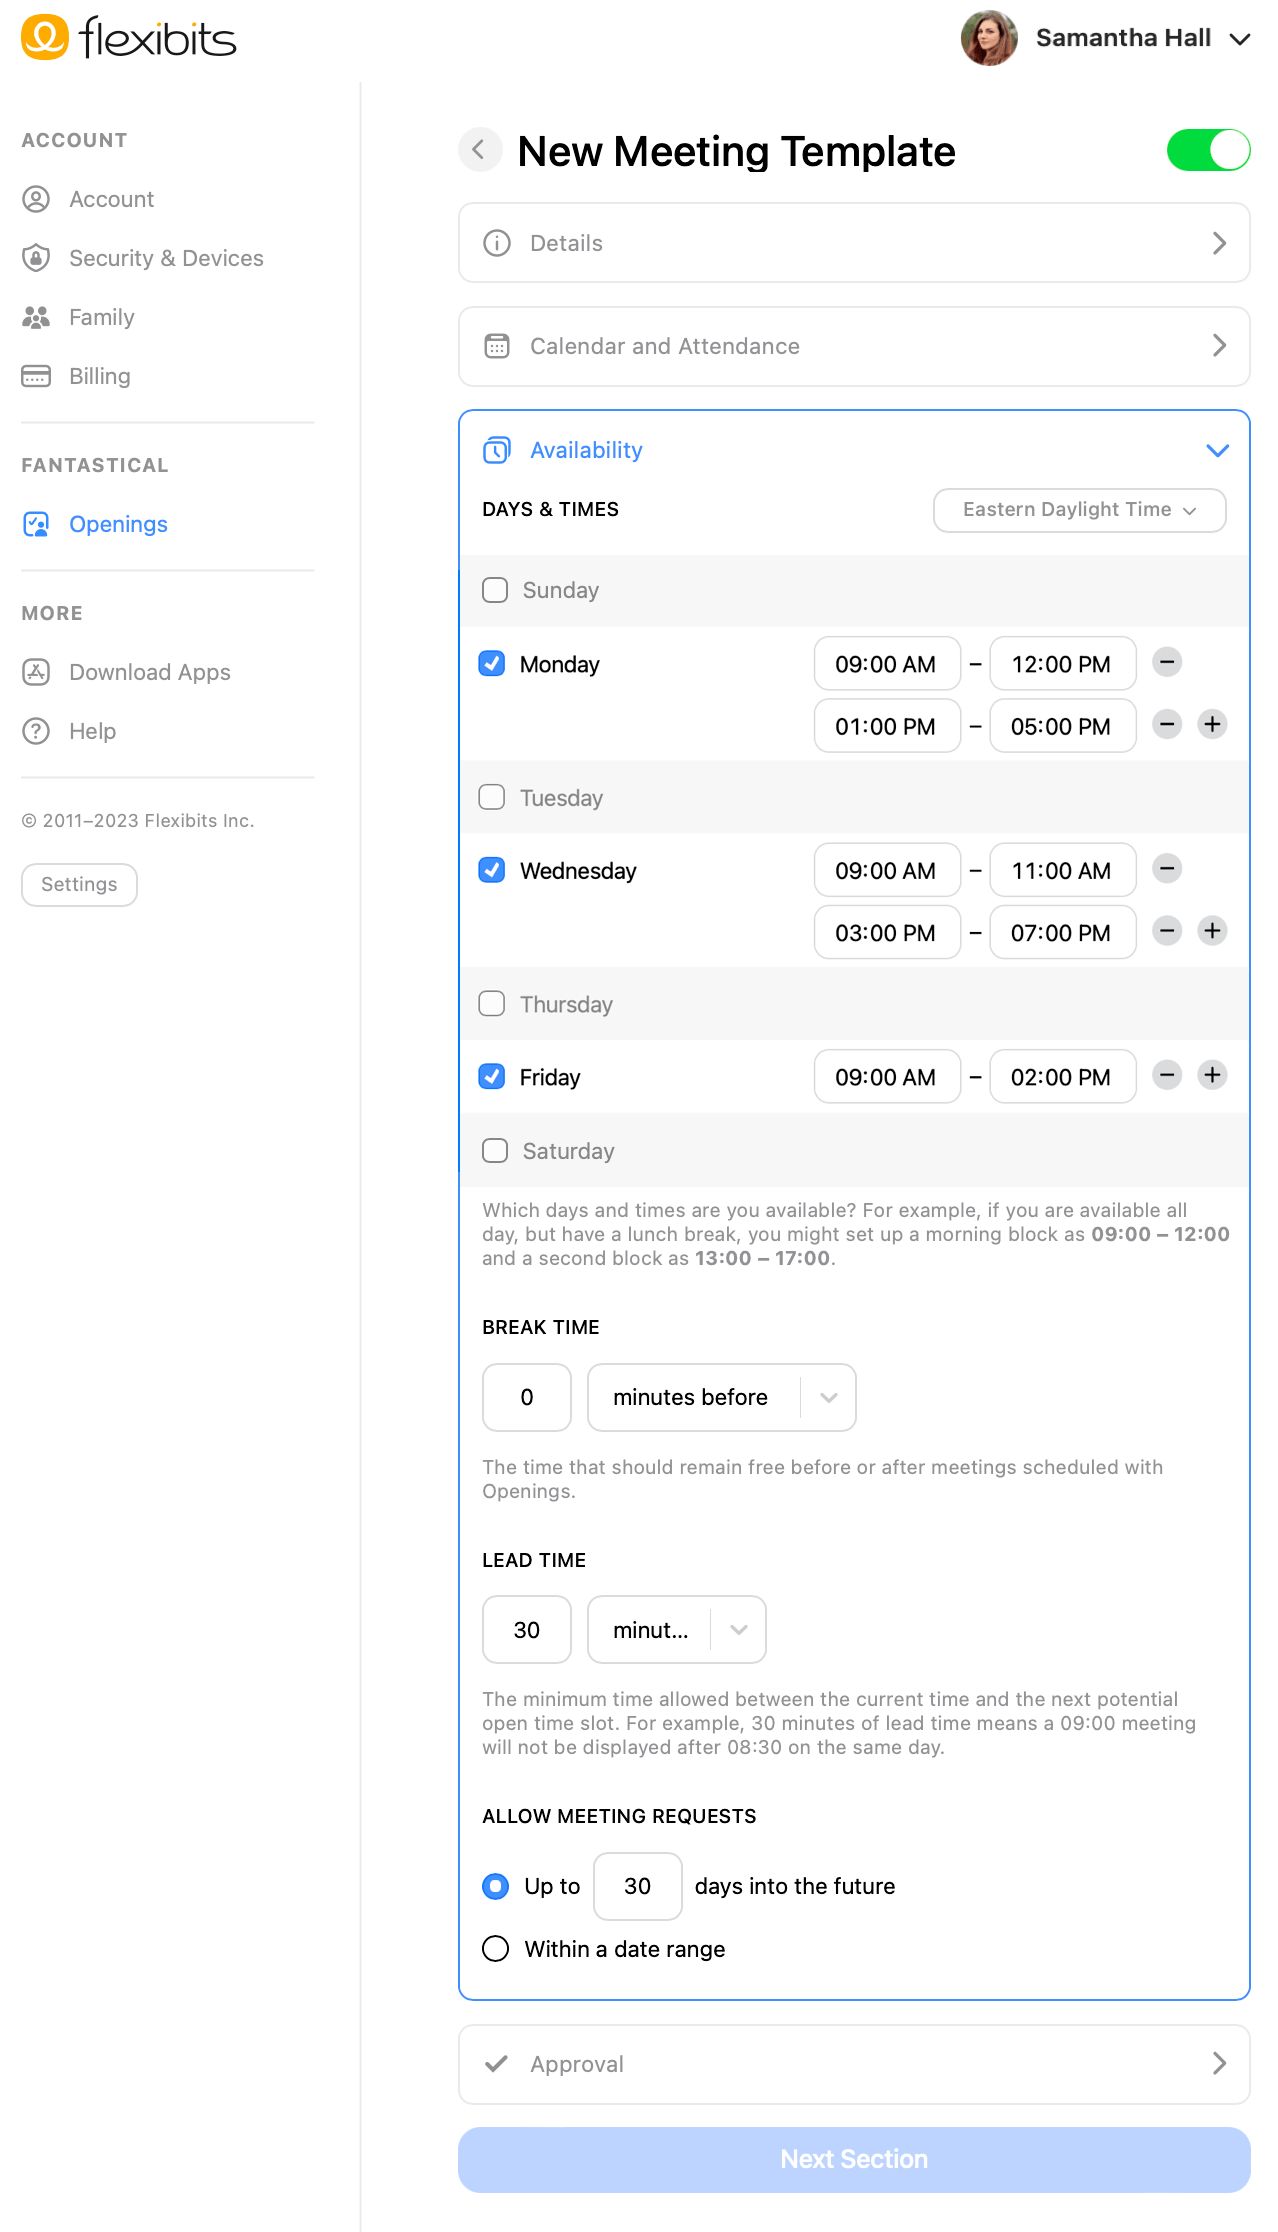Screen dimensions: 1278x2232
Task: Click the Calendar and Attendance calendar icon
Action: click(x=497, y=346)
